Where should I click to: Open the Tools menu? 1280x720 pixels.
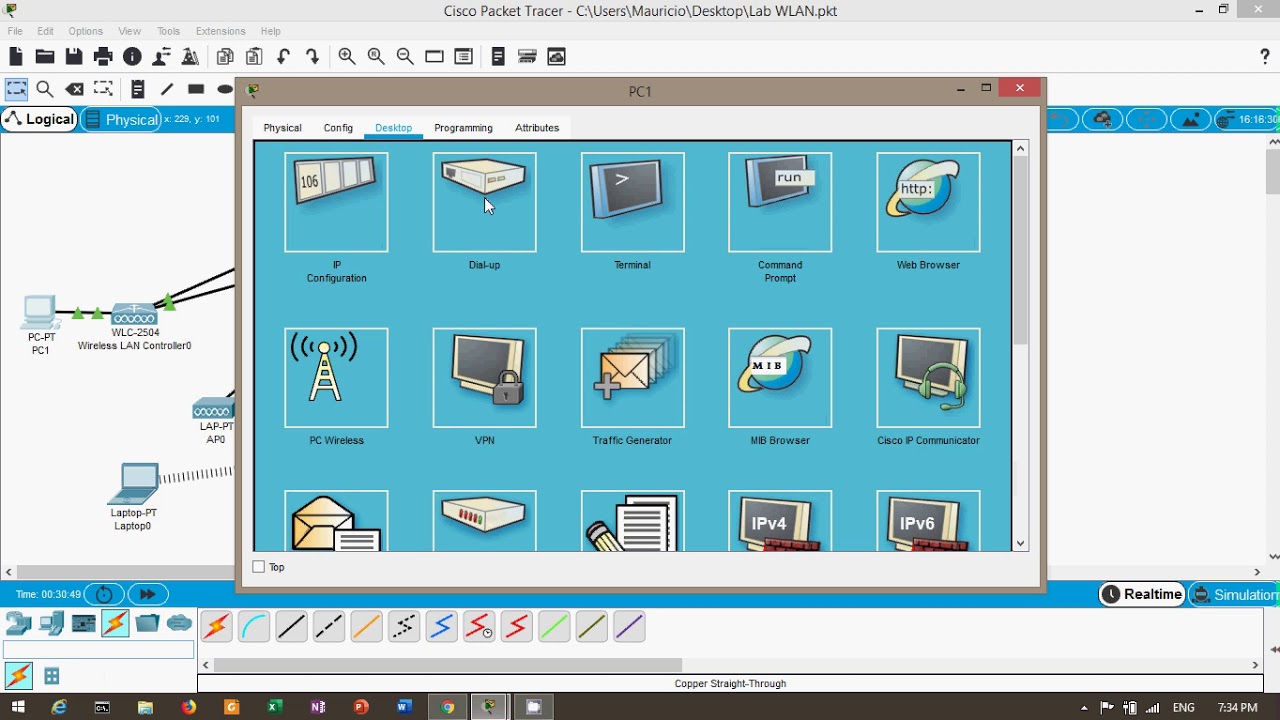coord(168,31)
